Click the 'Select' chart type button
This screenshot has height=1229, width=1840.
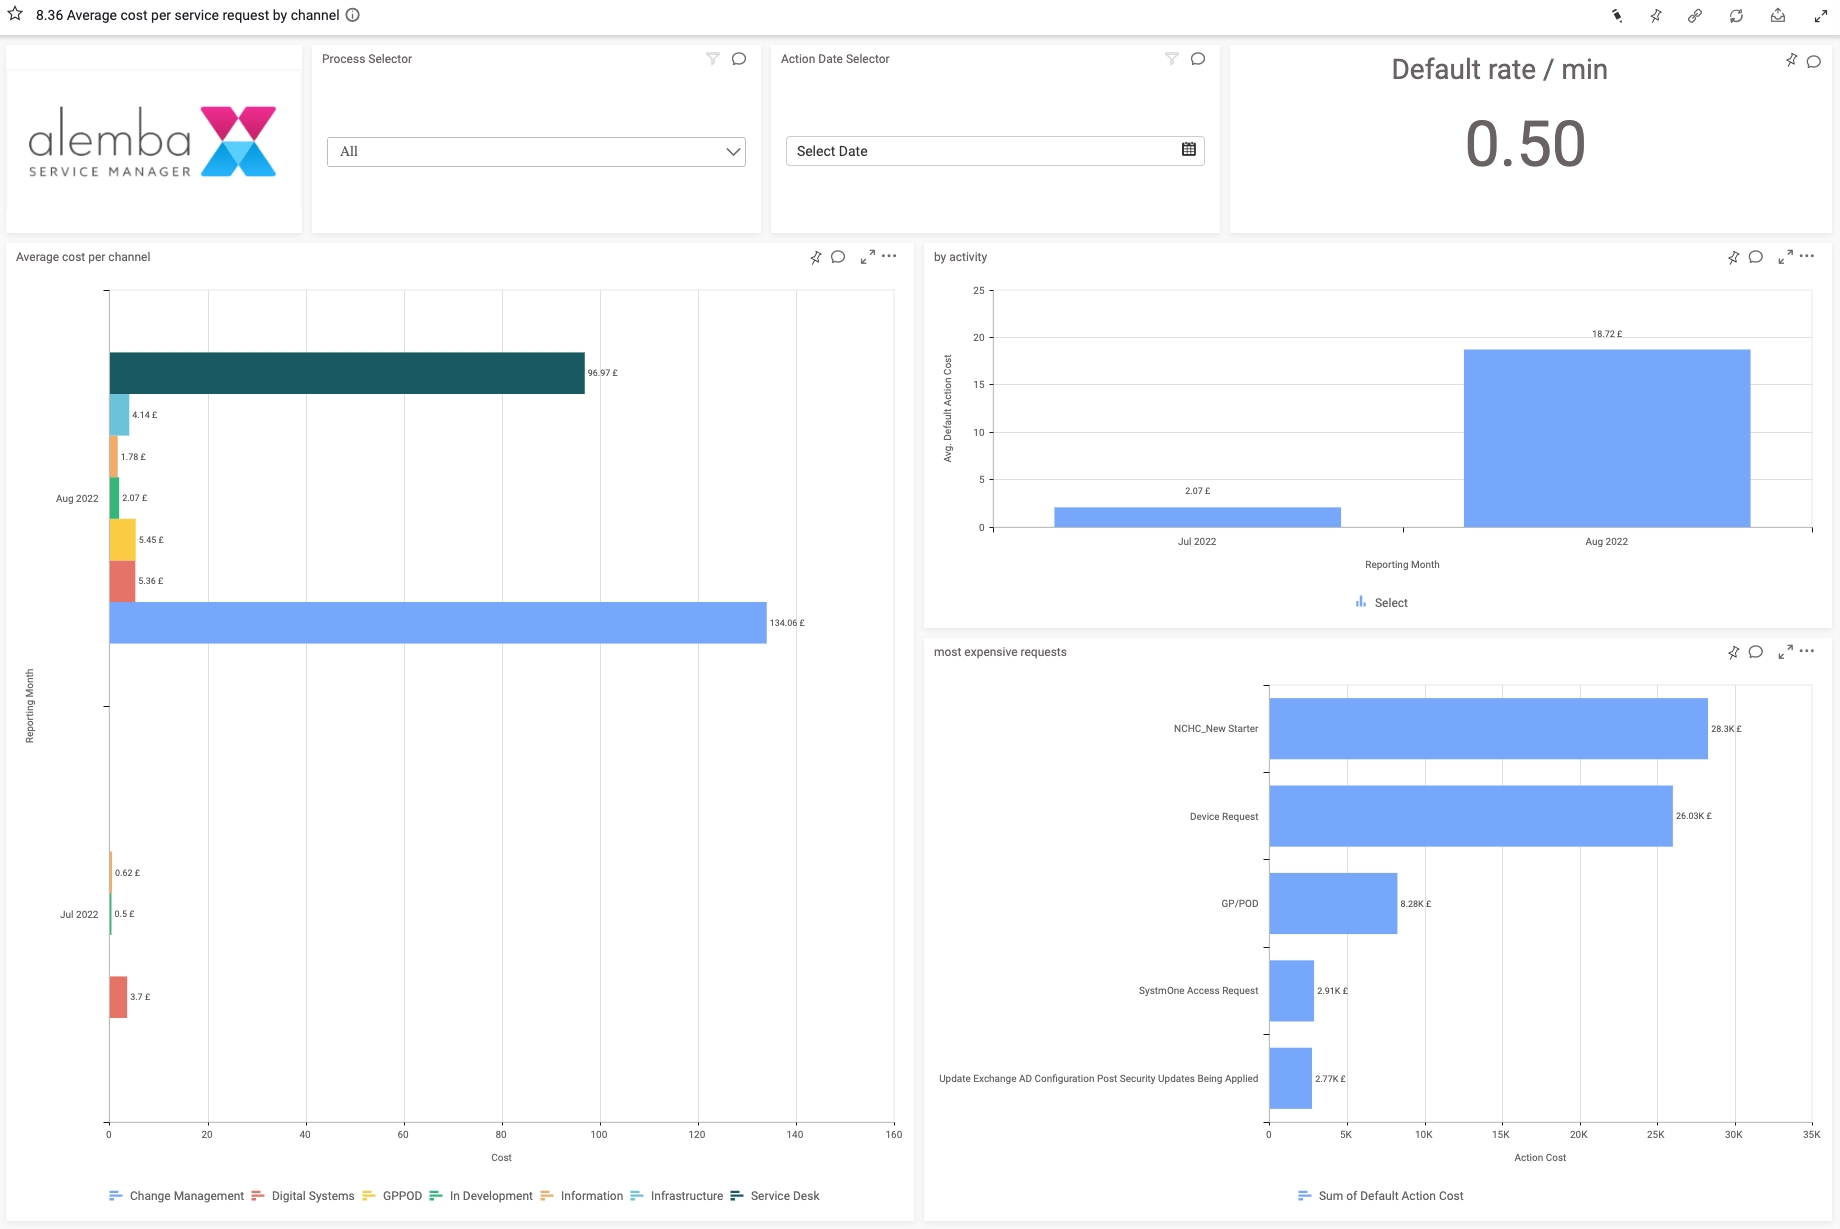coord(1382,603)
